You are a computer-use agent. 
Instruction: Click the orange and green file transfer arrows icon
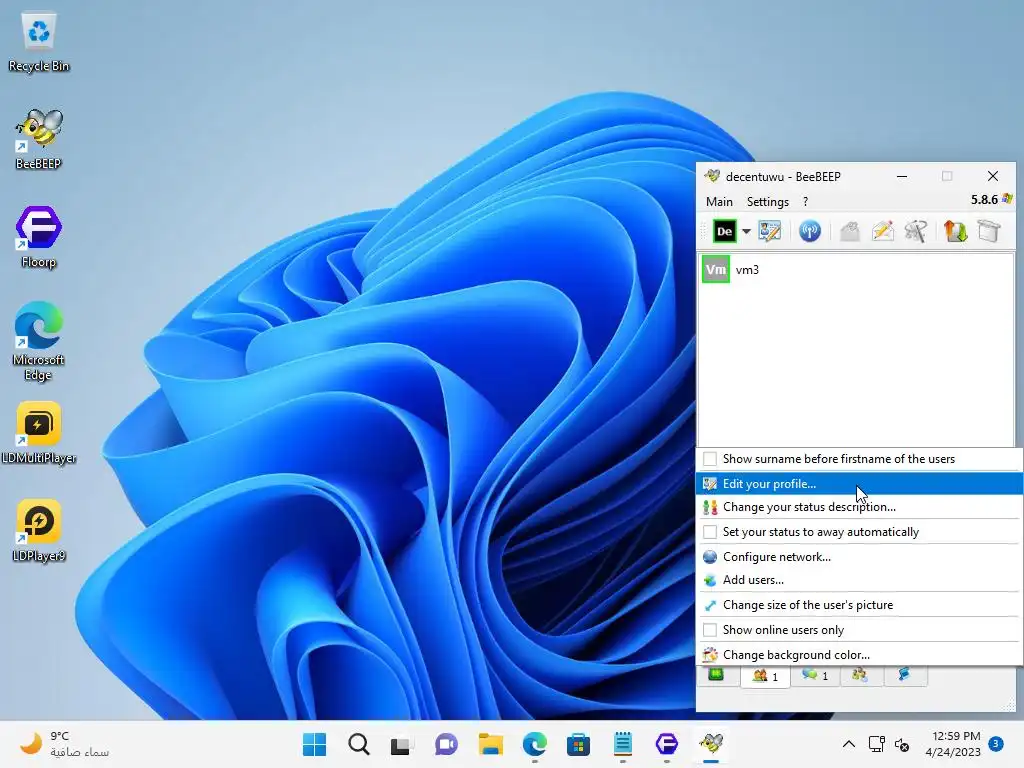955,231
